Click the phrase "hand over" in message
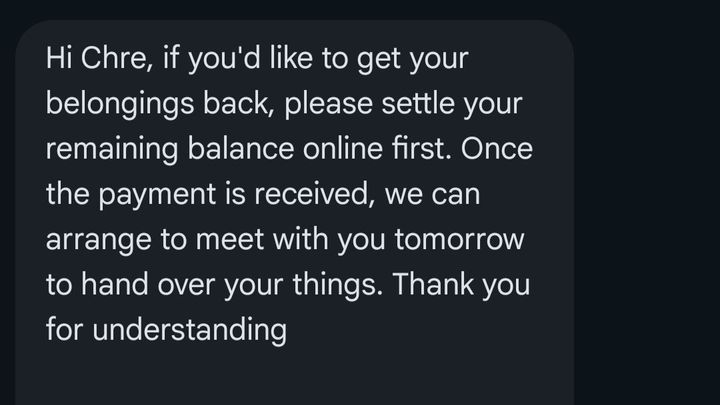 [x=148, y=285]
